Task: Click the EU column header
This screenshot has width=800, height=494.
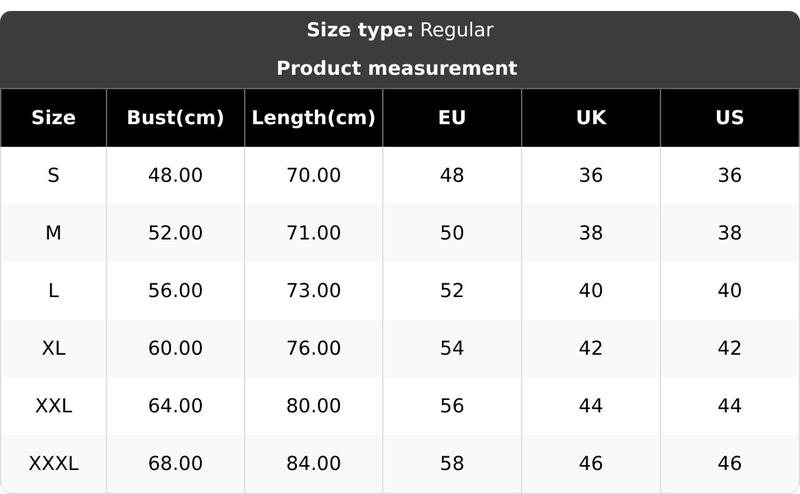Action: (452, 117)
